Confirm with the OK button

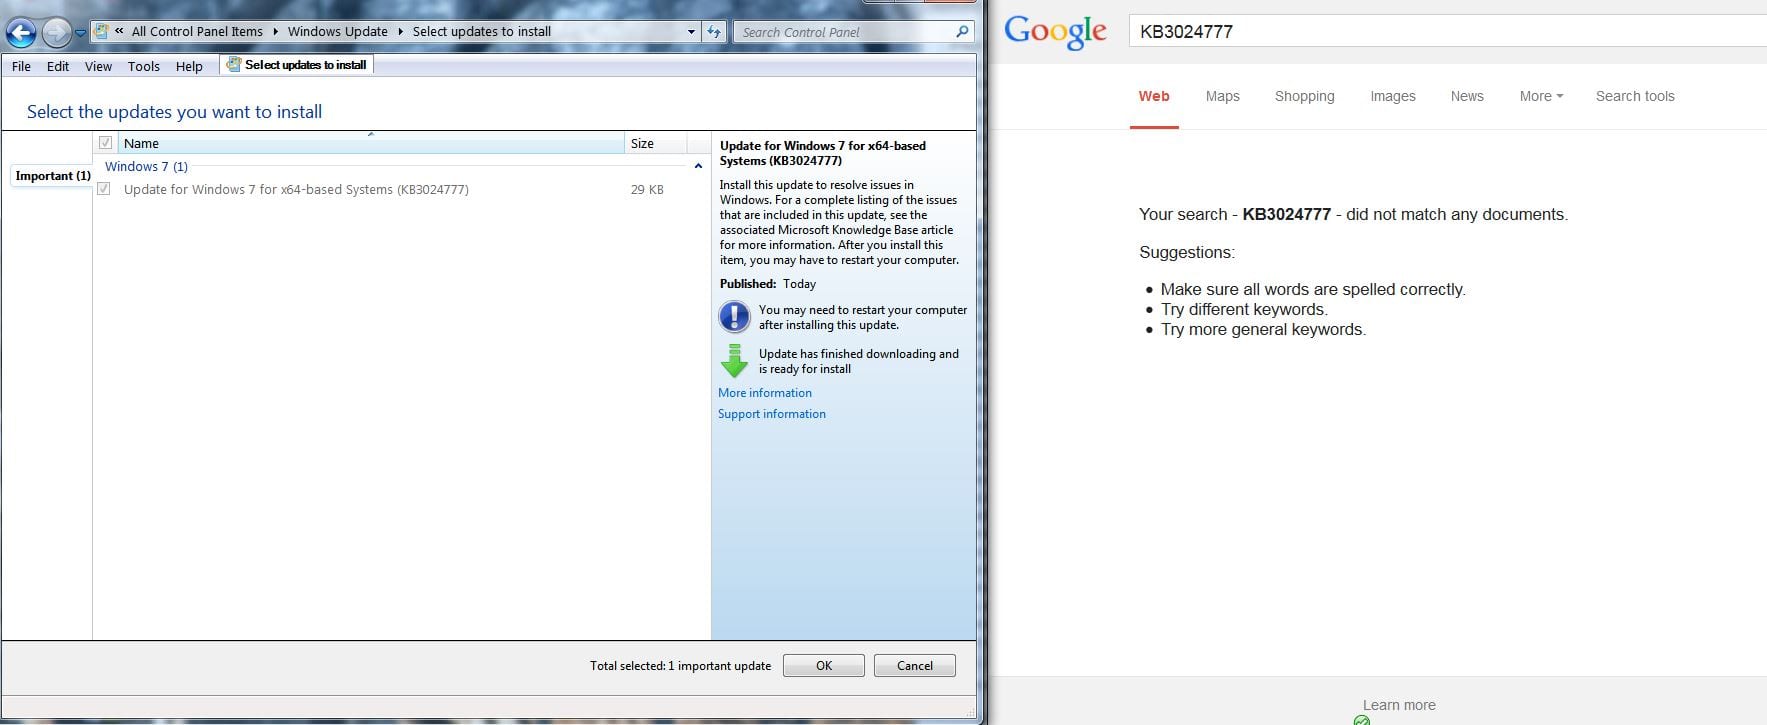point(824,666)
